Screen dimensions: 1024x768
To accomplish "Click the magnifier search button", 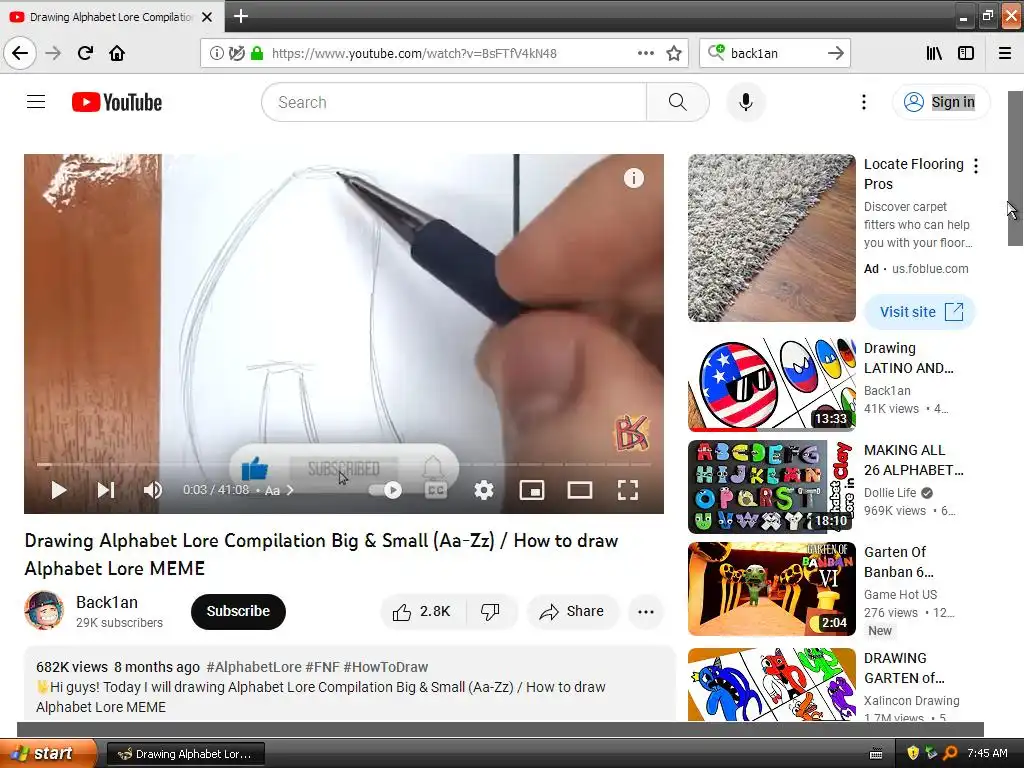I will coord(678,102).
